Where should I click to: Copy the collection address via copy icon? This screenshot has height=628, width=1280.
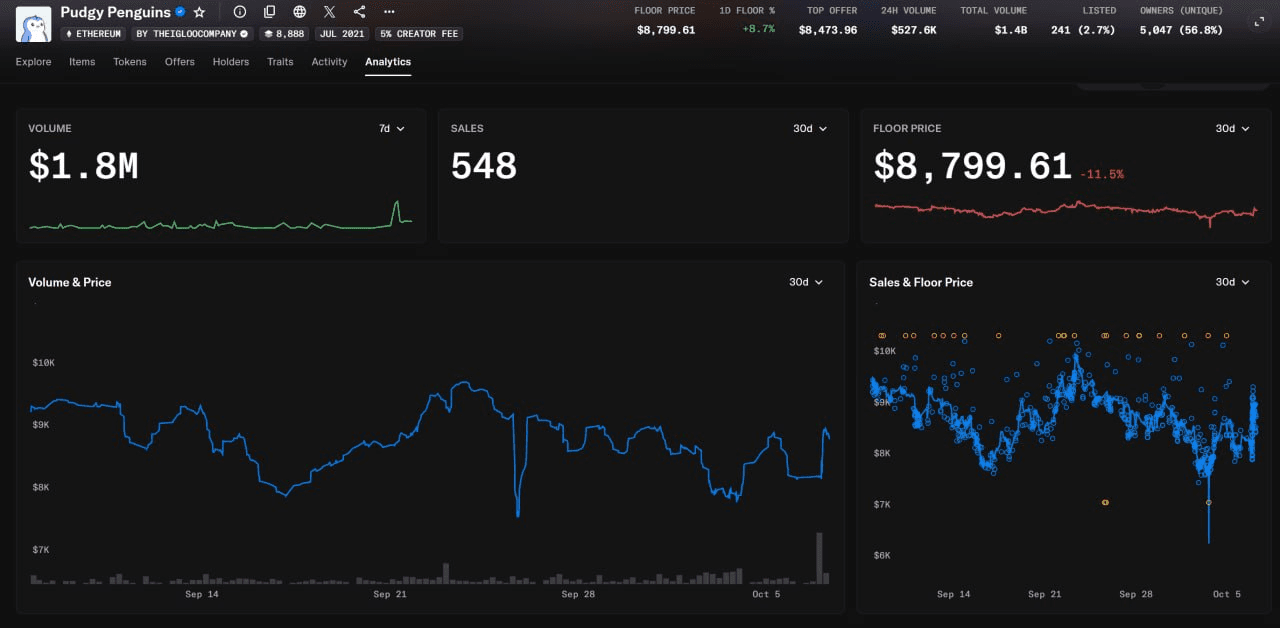click(270, 12)
